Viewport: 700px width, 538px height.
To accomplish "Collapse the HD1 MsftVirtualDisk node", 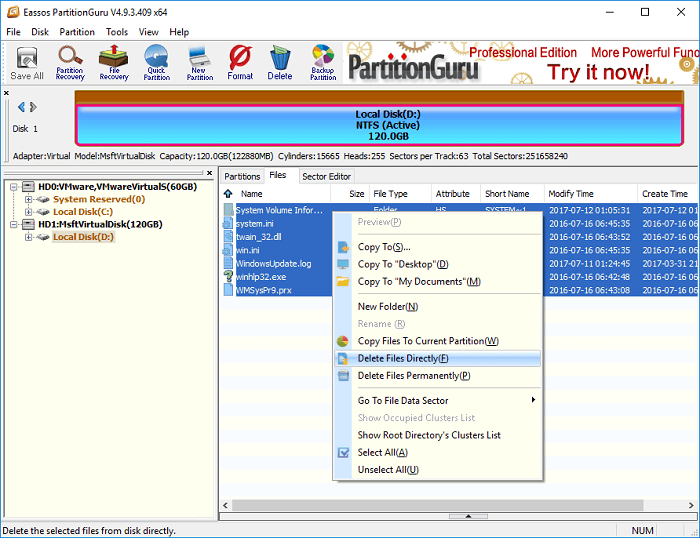I will tap(14, 224).
